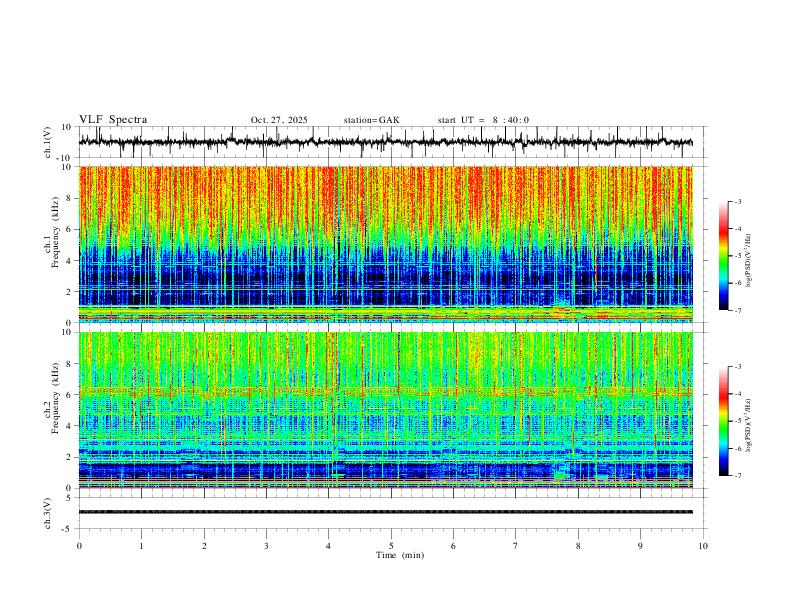Screen dimensions: 792x612
Task: Click the "Time (min)" axis label
Action: 400,555
